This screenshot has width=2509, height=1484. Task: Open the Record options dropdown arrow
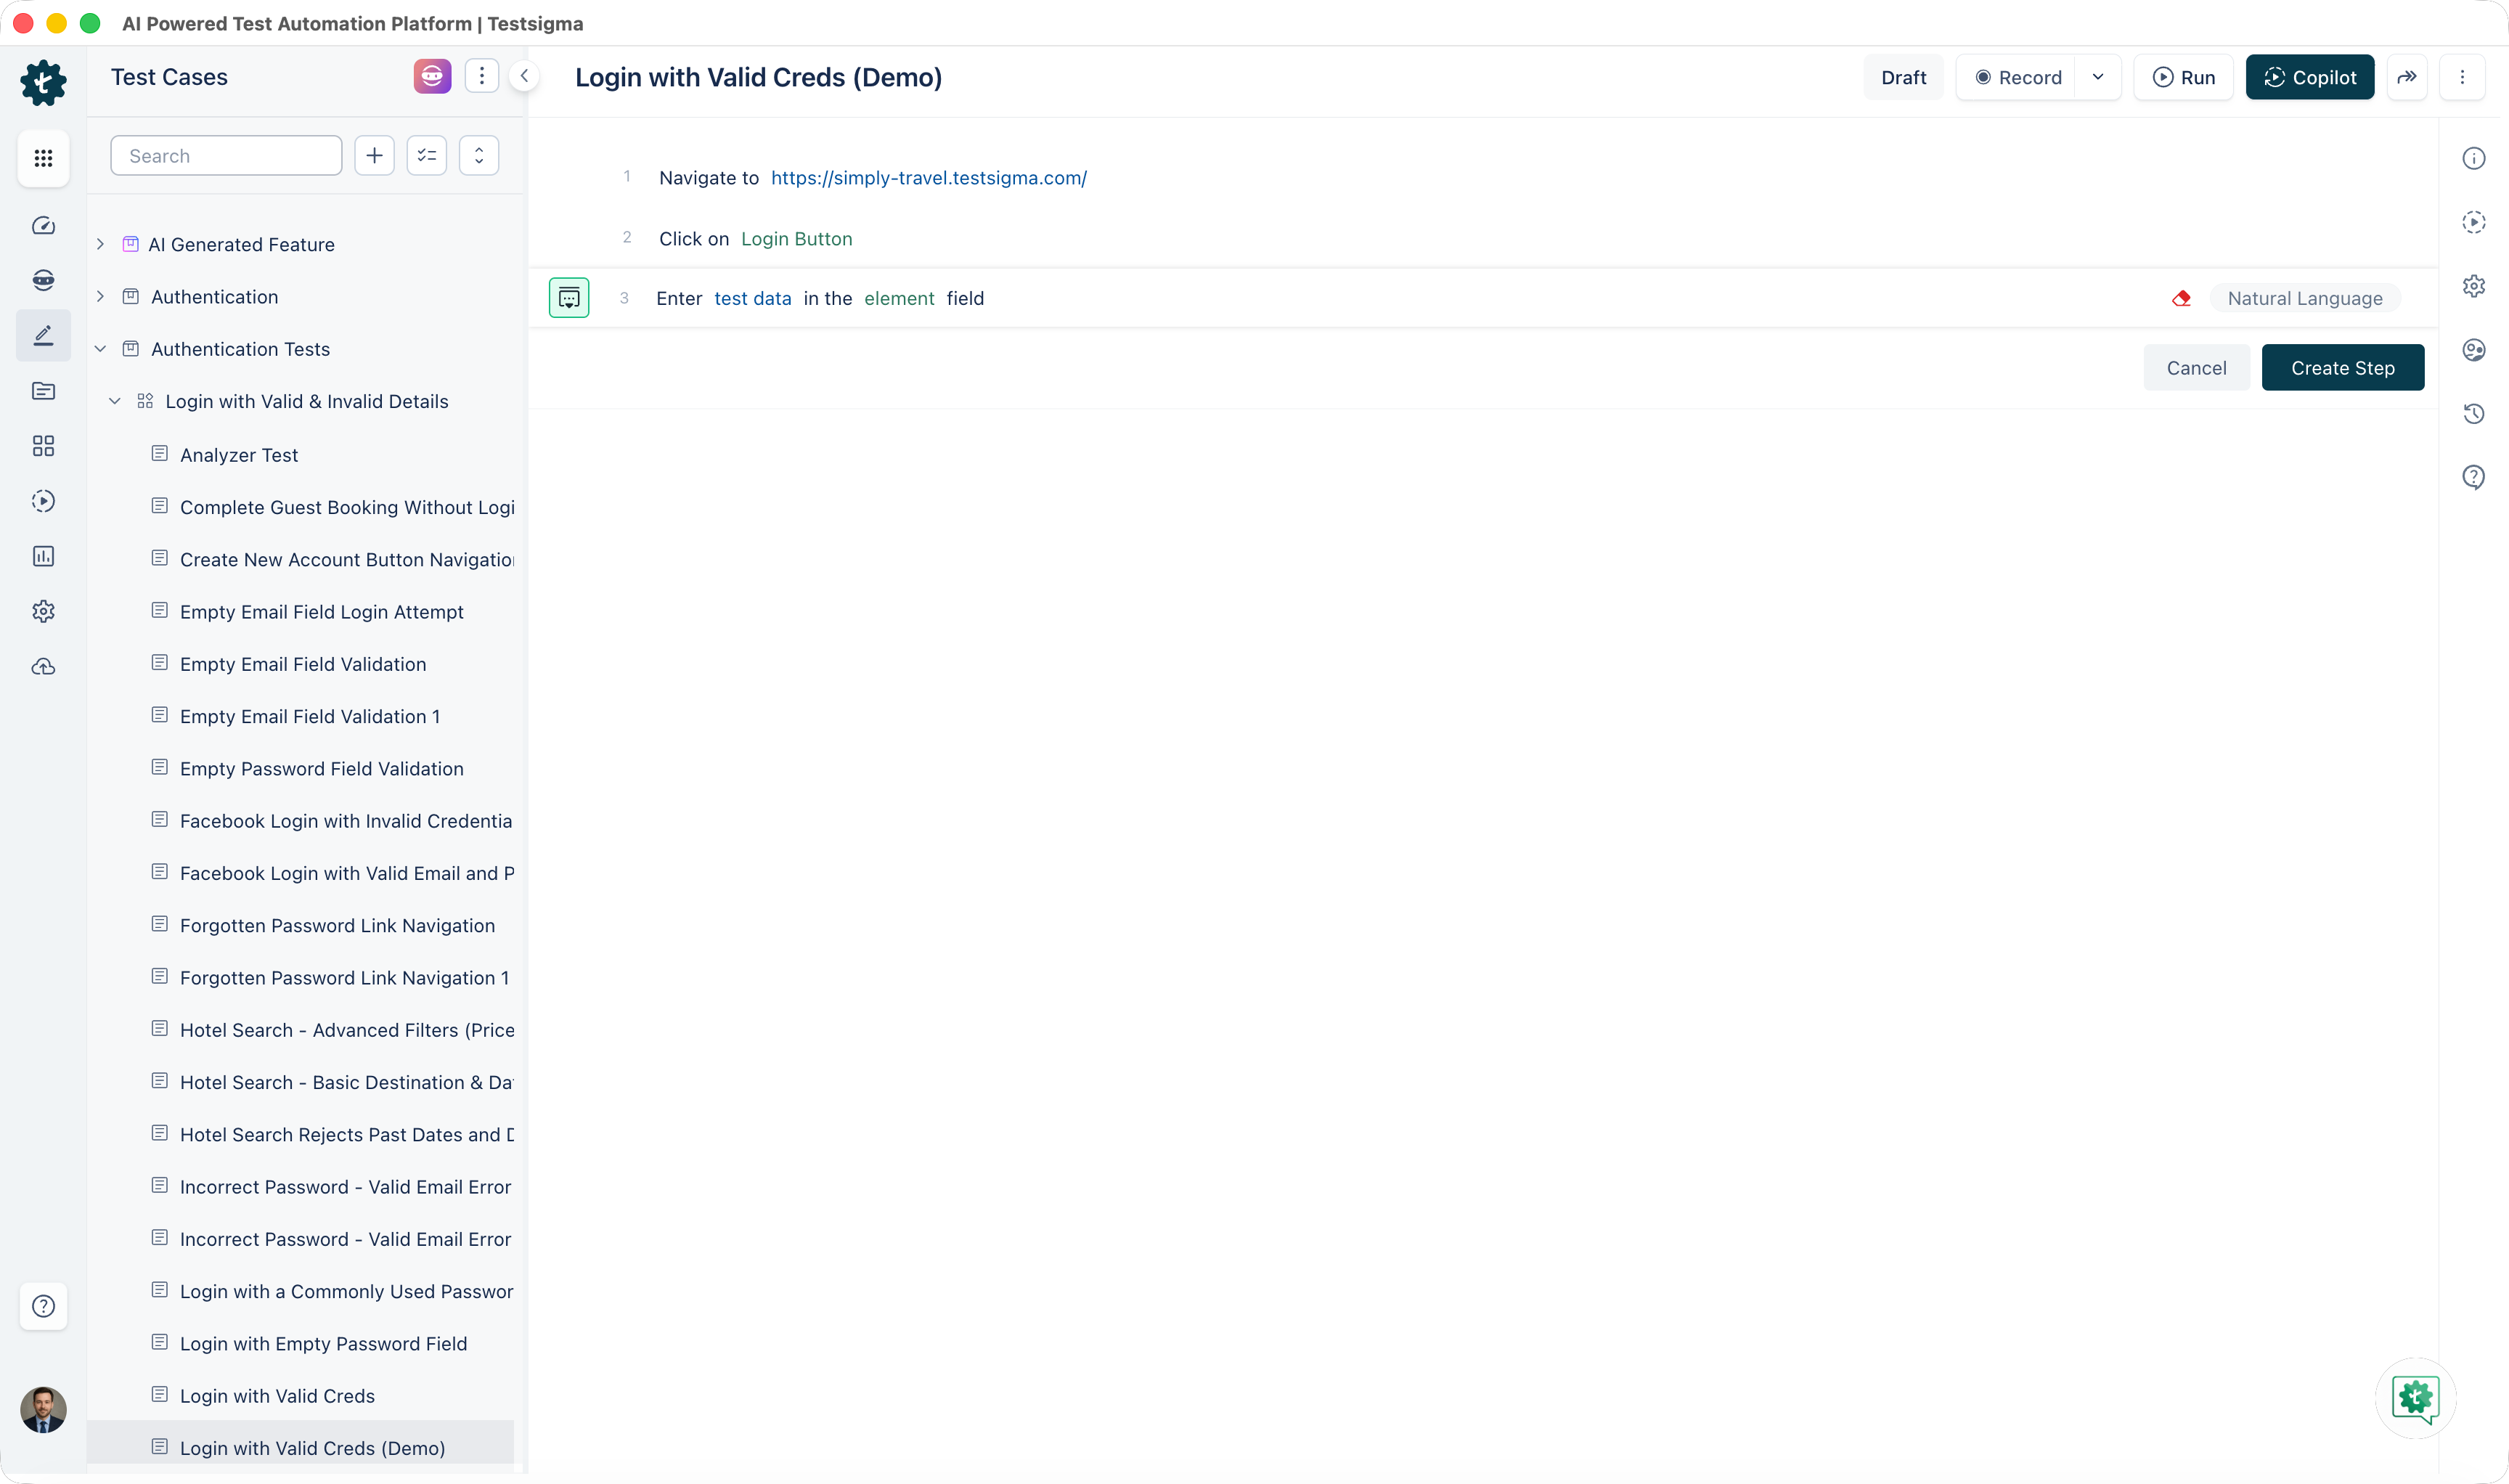2098,77
